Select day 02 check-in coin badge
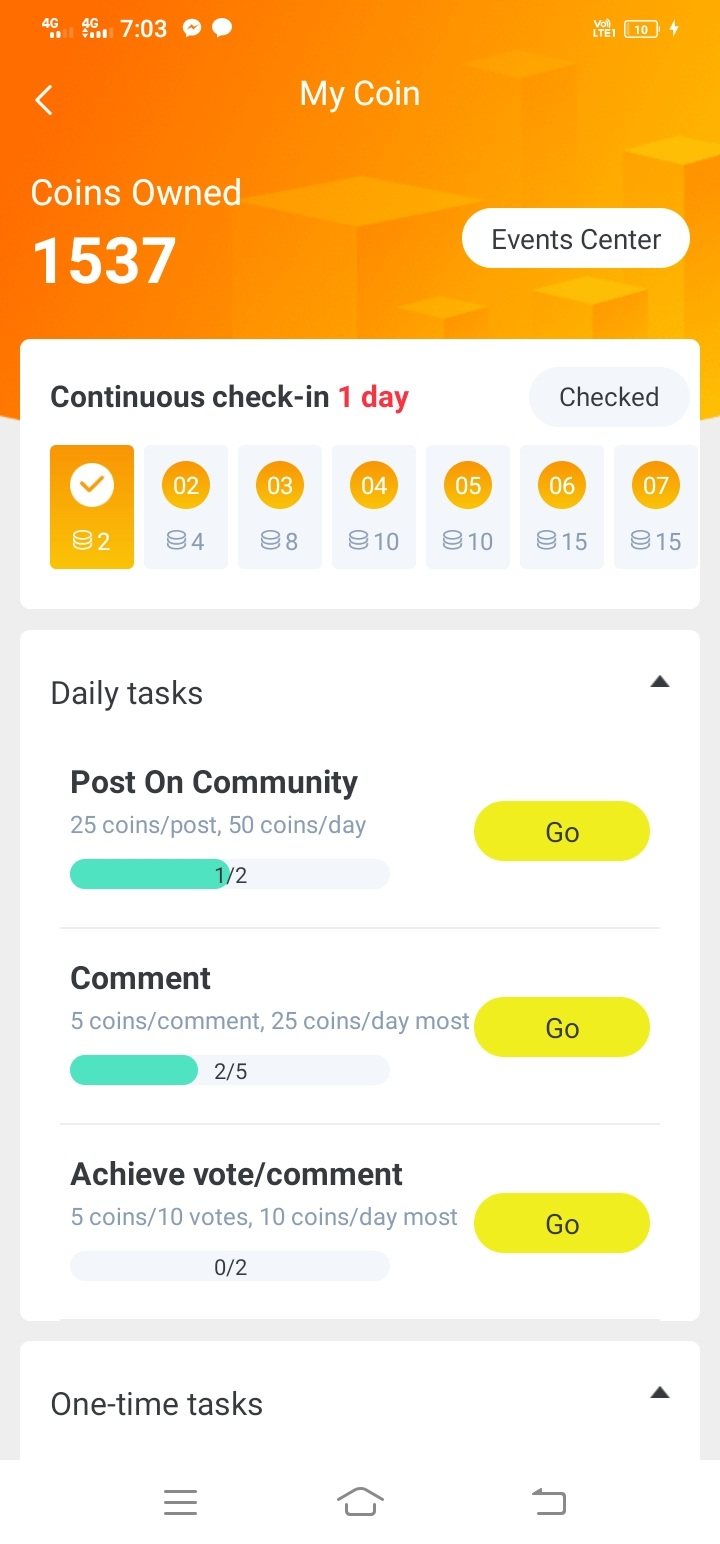720x1544 pixels. (x=186, y=486)
